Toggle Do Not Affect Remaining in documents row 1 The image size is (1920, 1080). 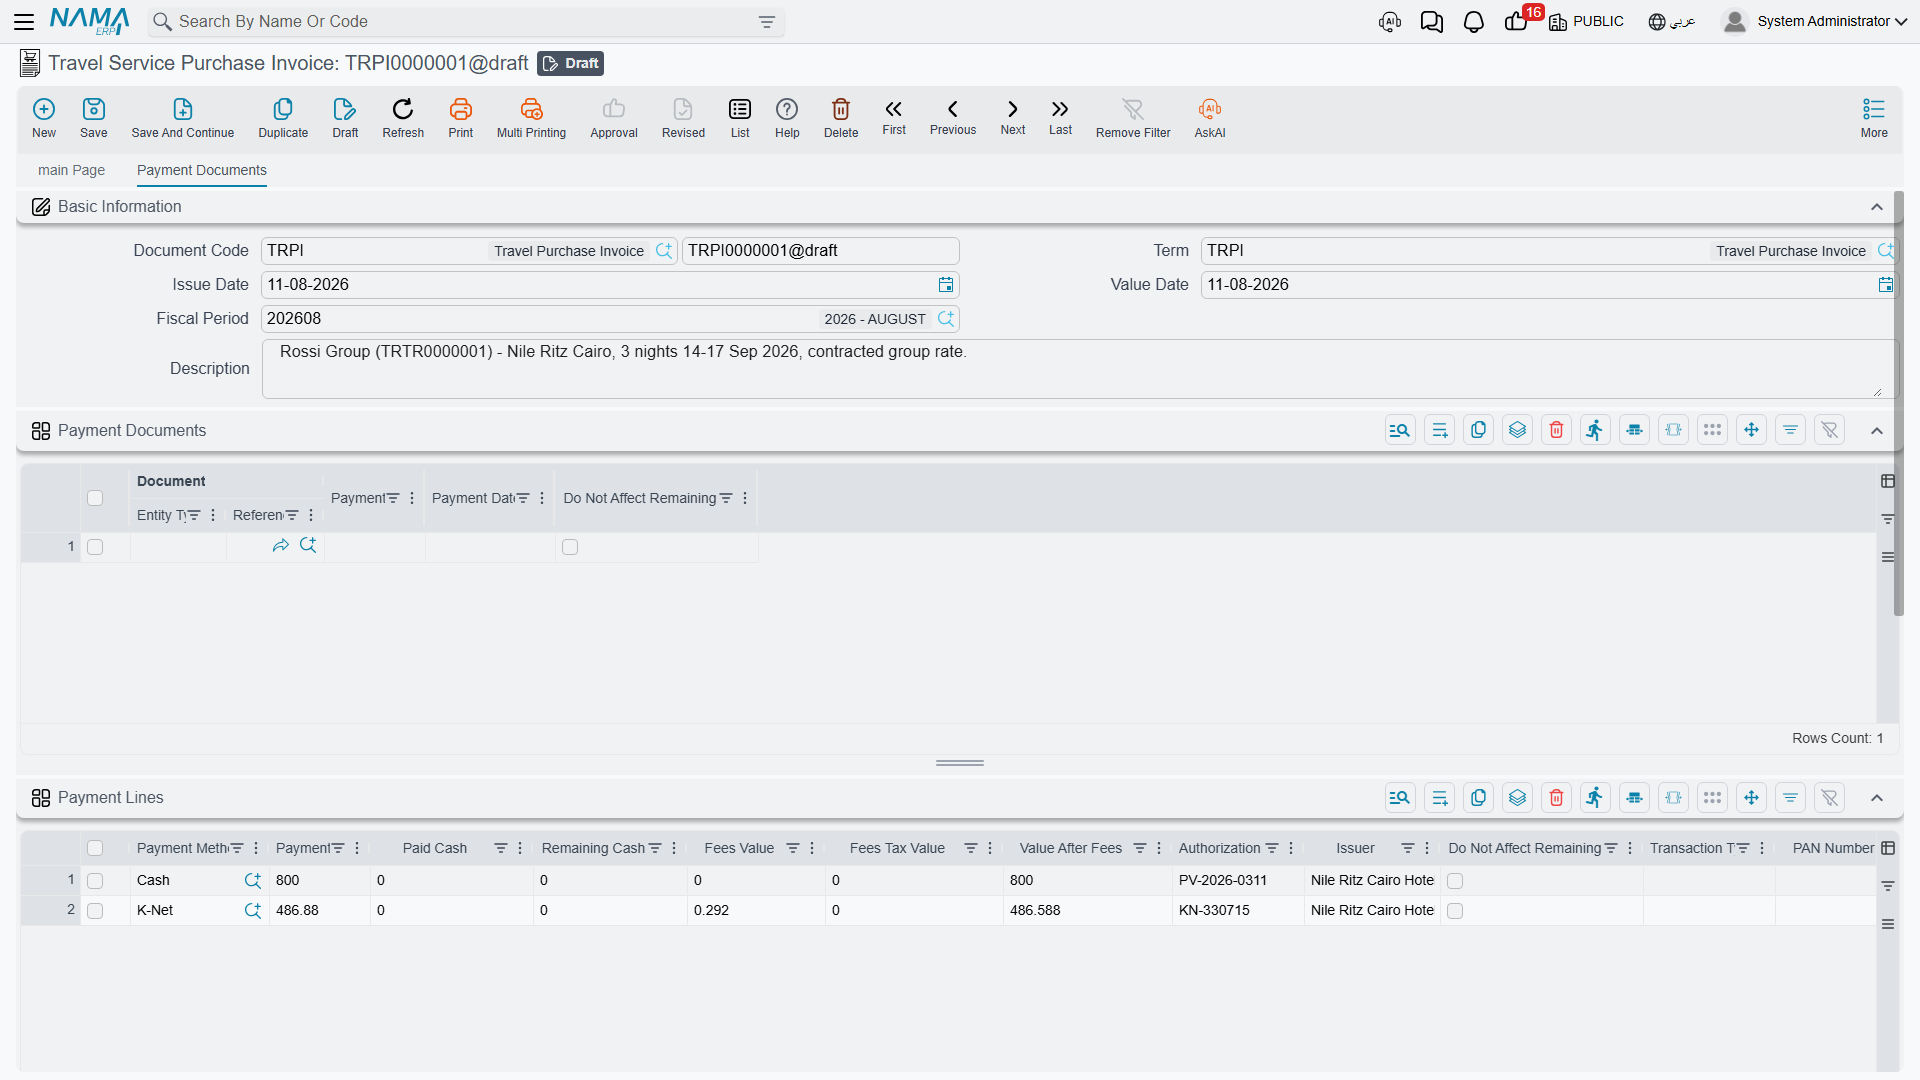point(570,547)
